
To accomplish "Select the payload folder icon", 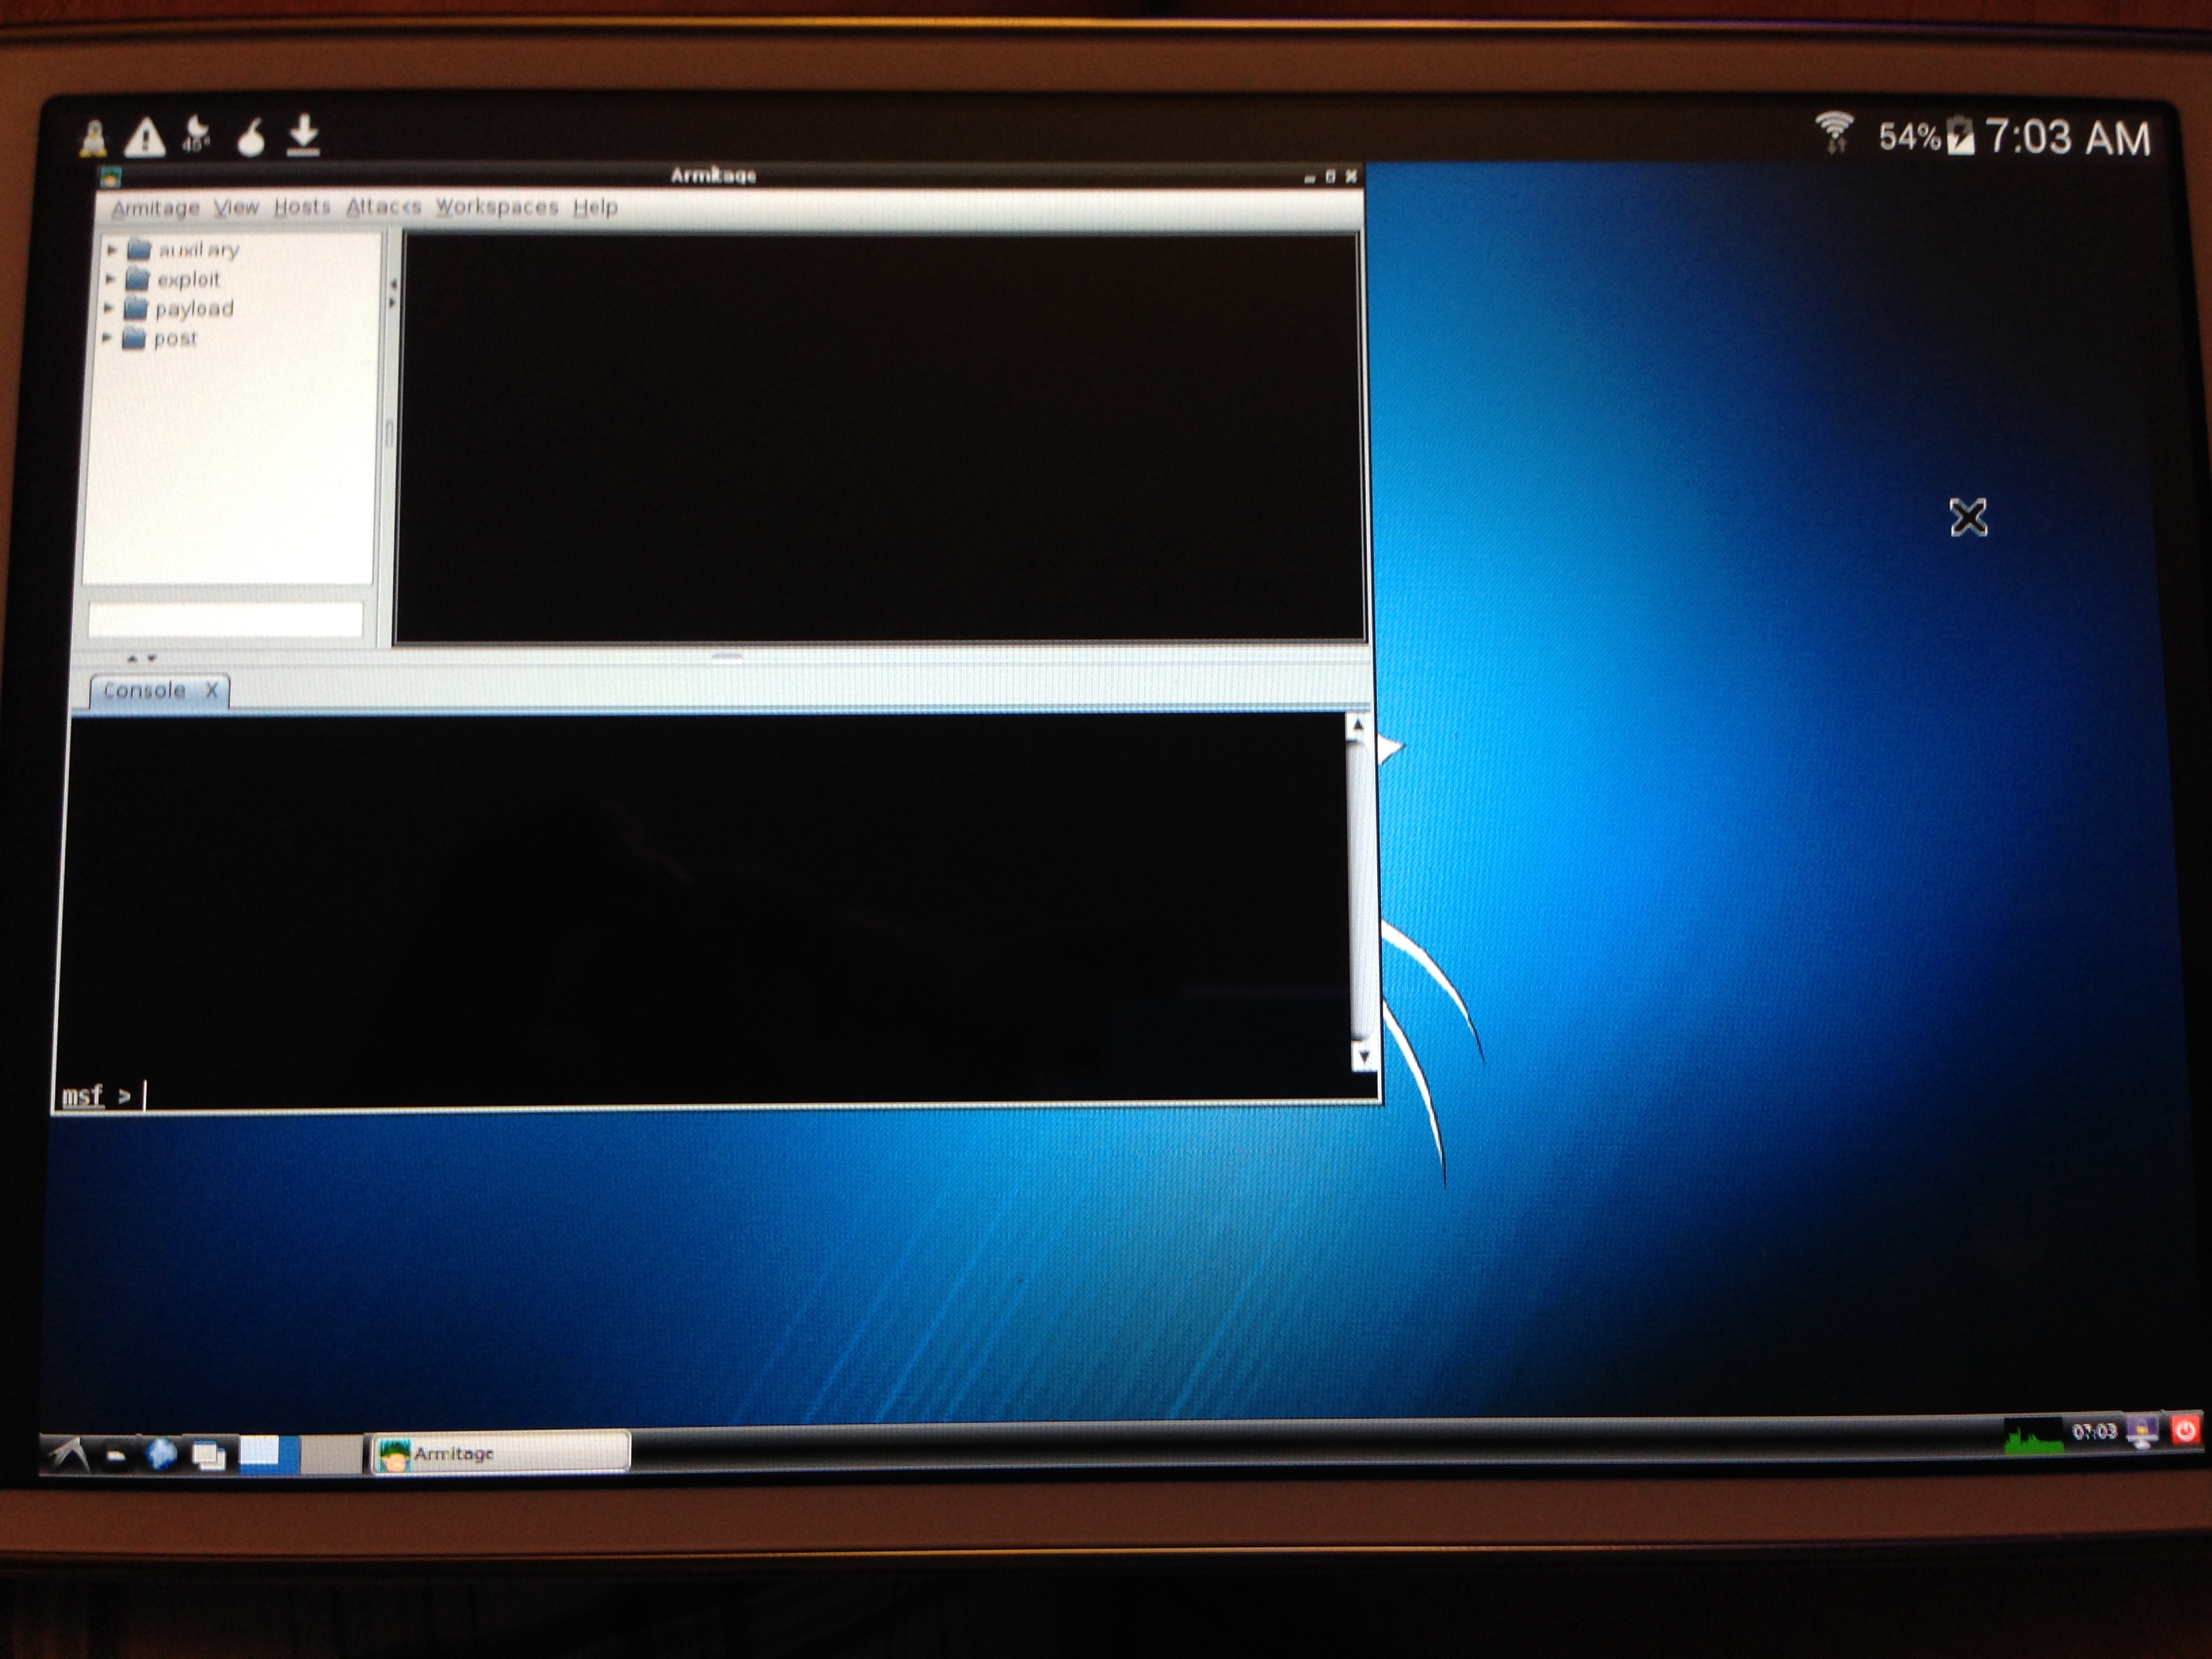I will click(136, 308).
